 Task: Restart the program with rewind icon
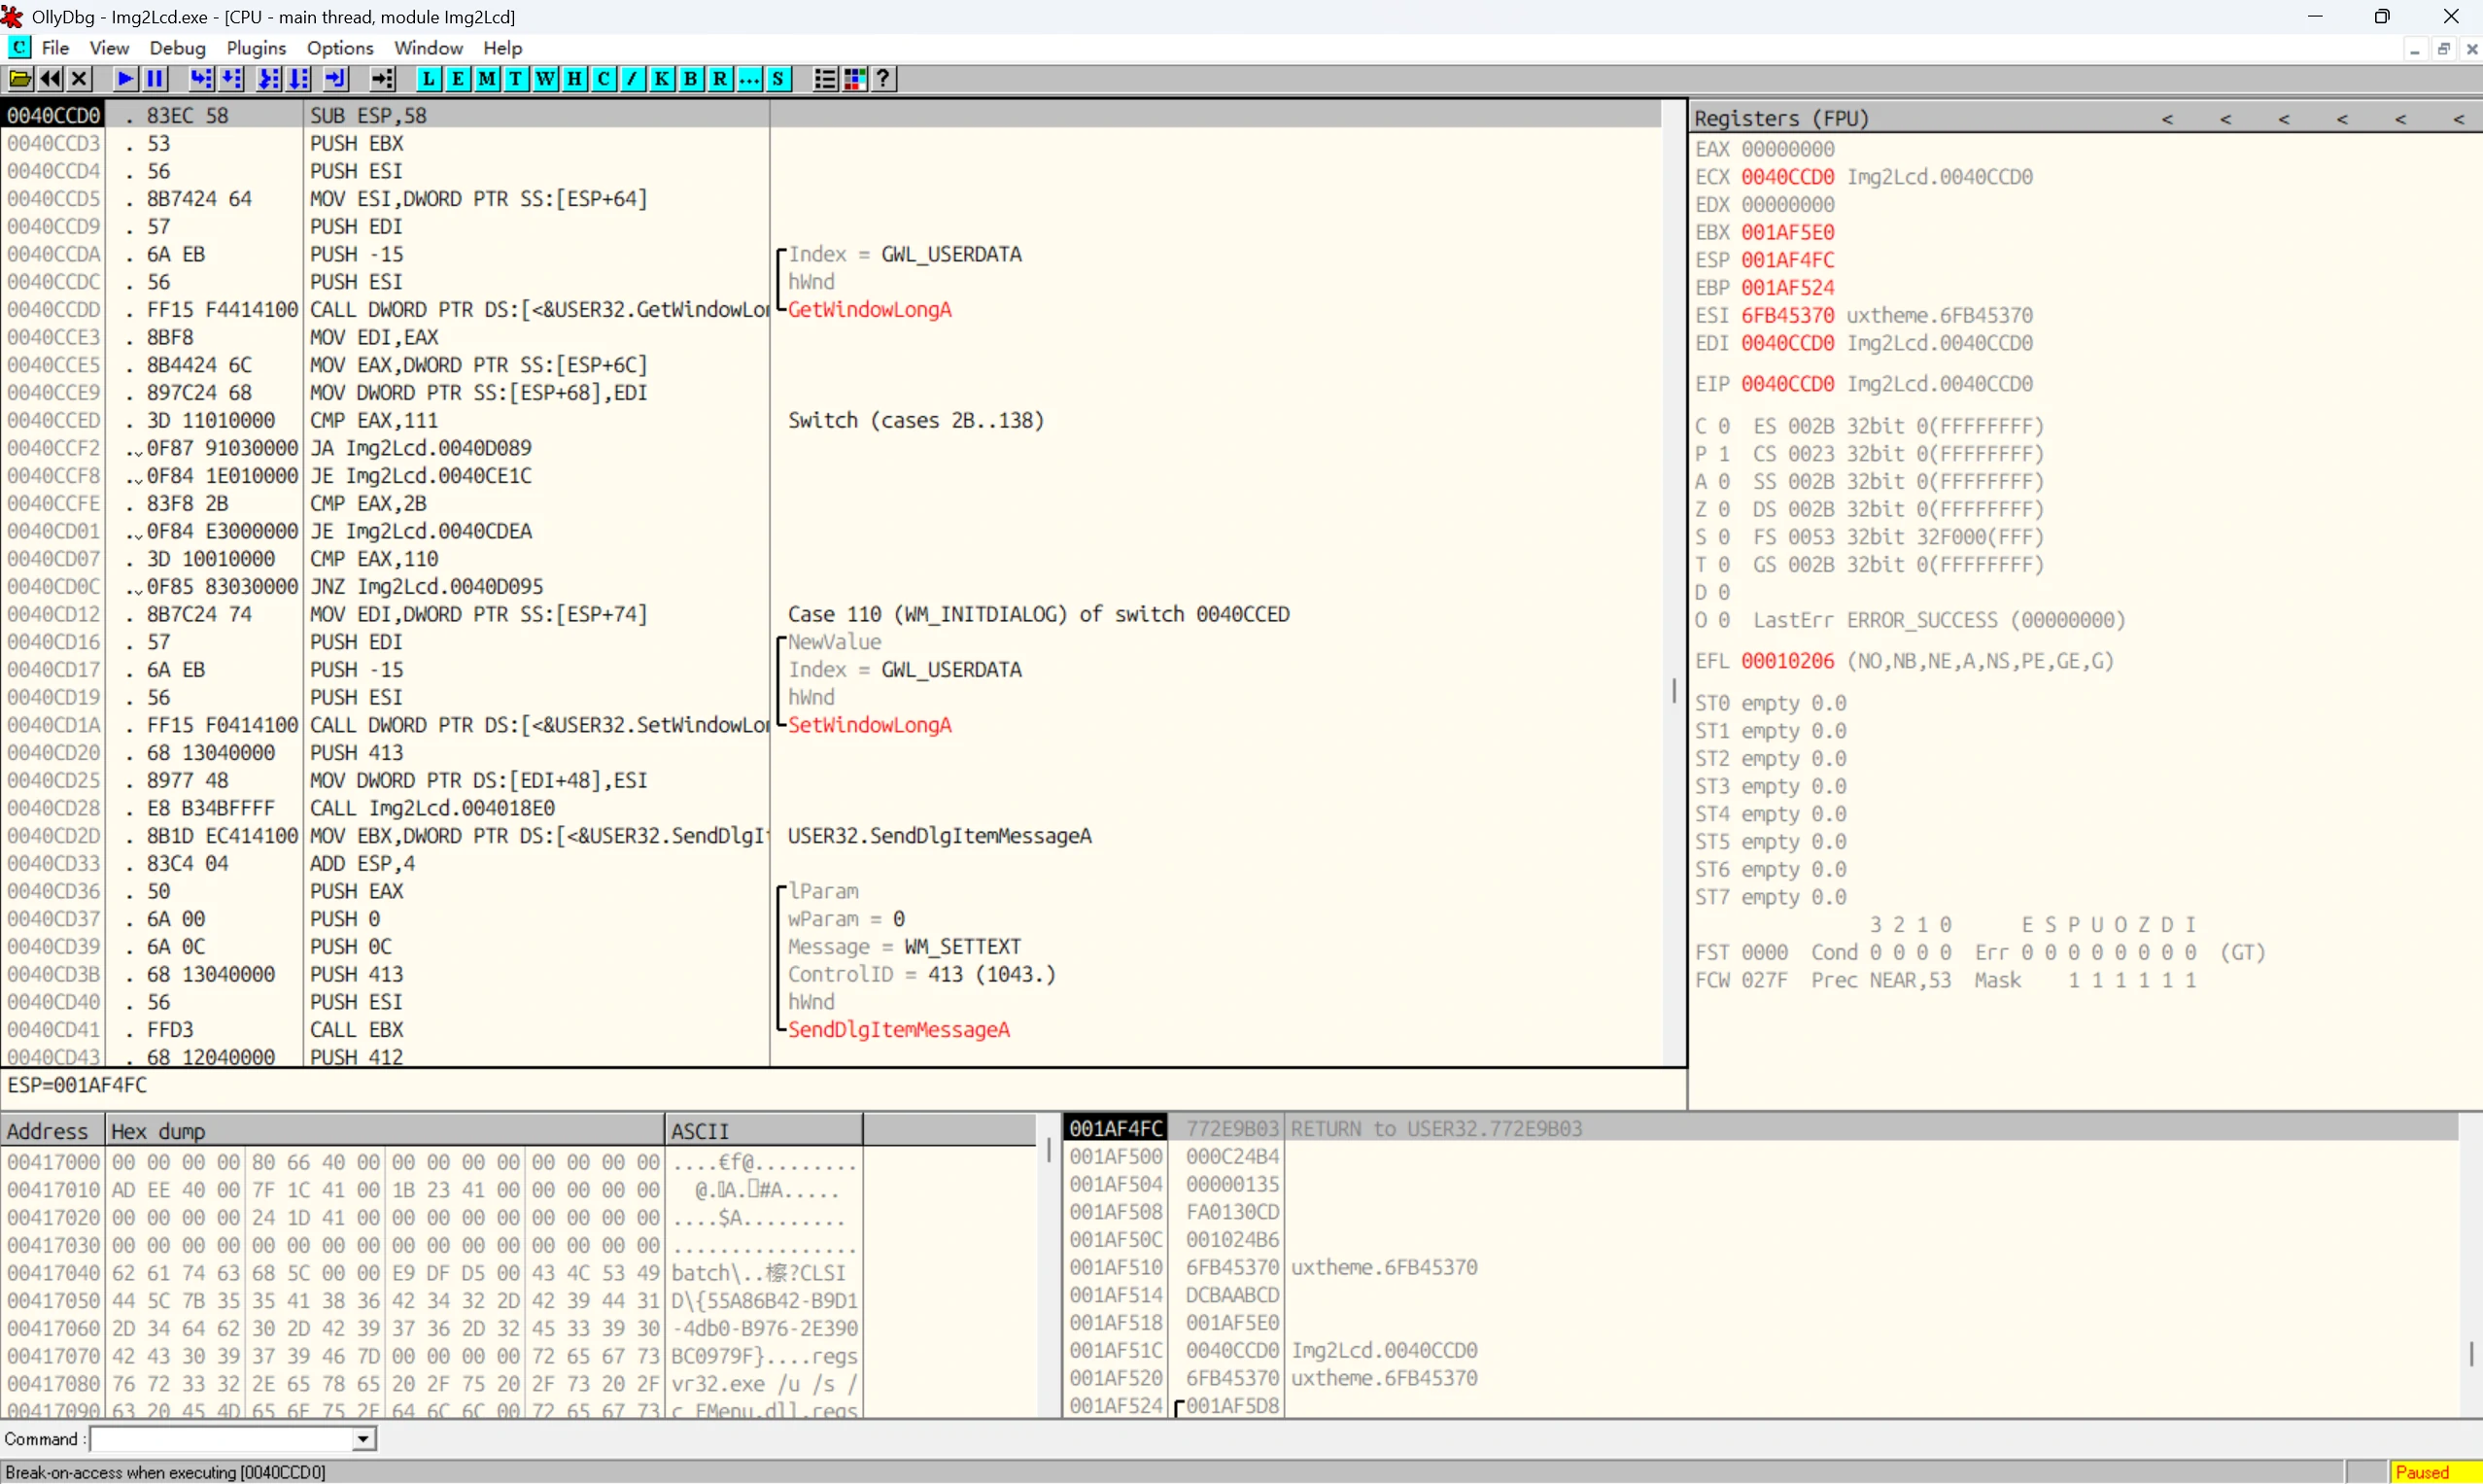tap(50, 79)
